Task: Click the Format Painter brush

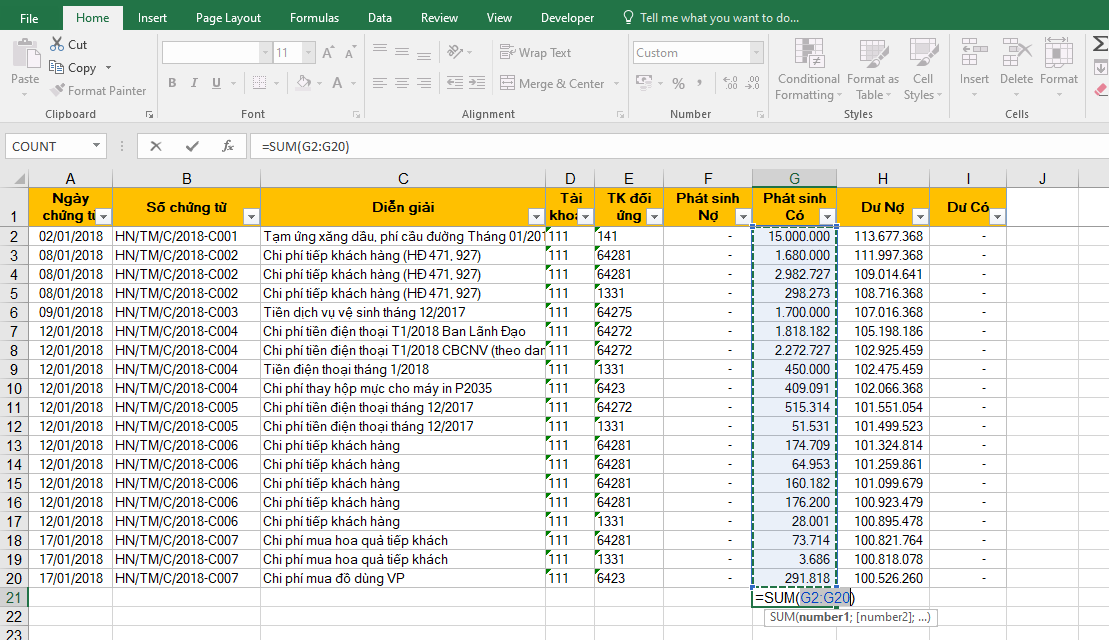Action: click(59, 91)
